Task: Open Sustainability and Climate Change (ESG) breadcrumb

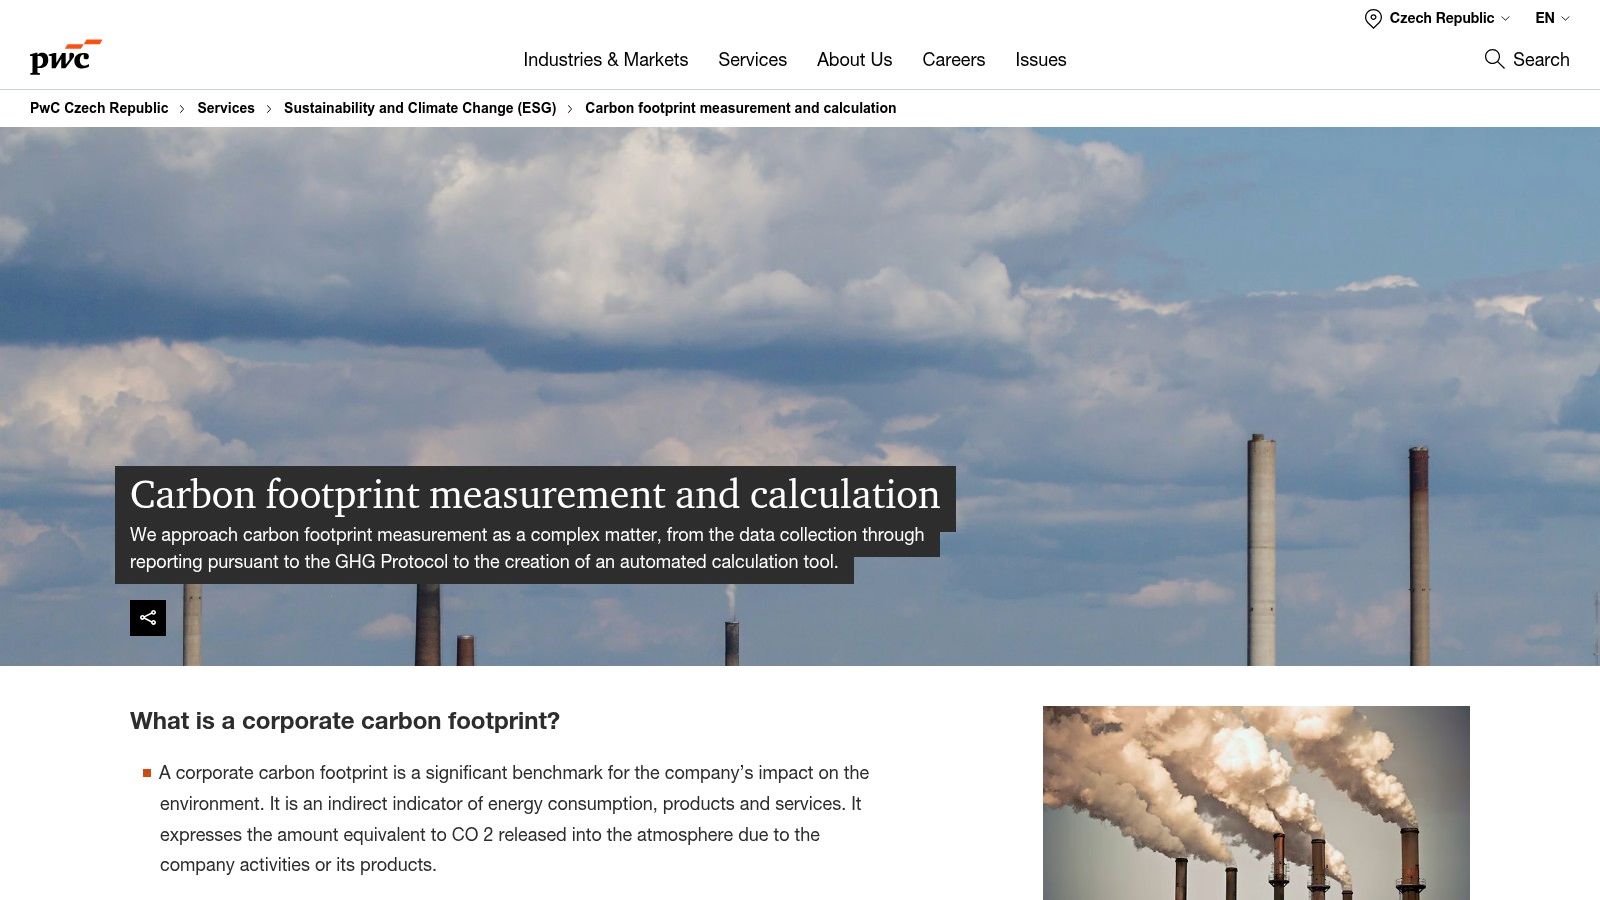Action: (420, 108)
